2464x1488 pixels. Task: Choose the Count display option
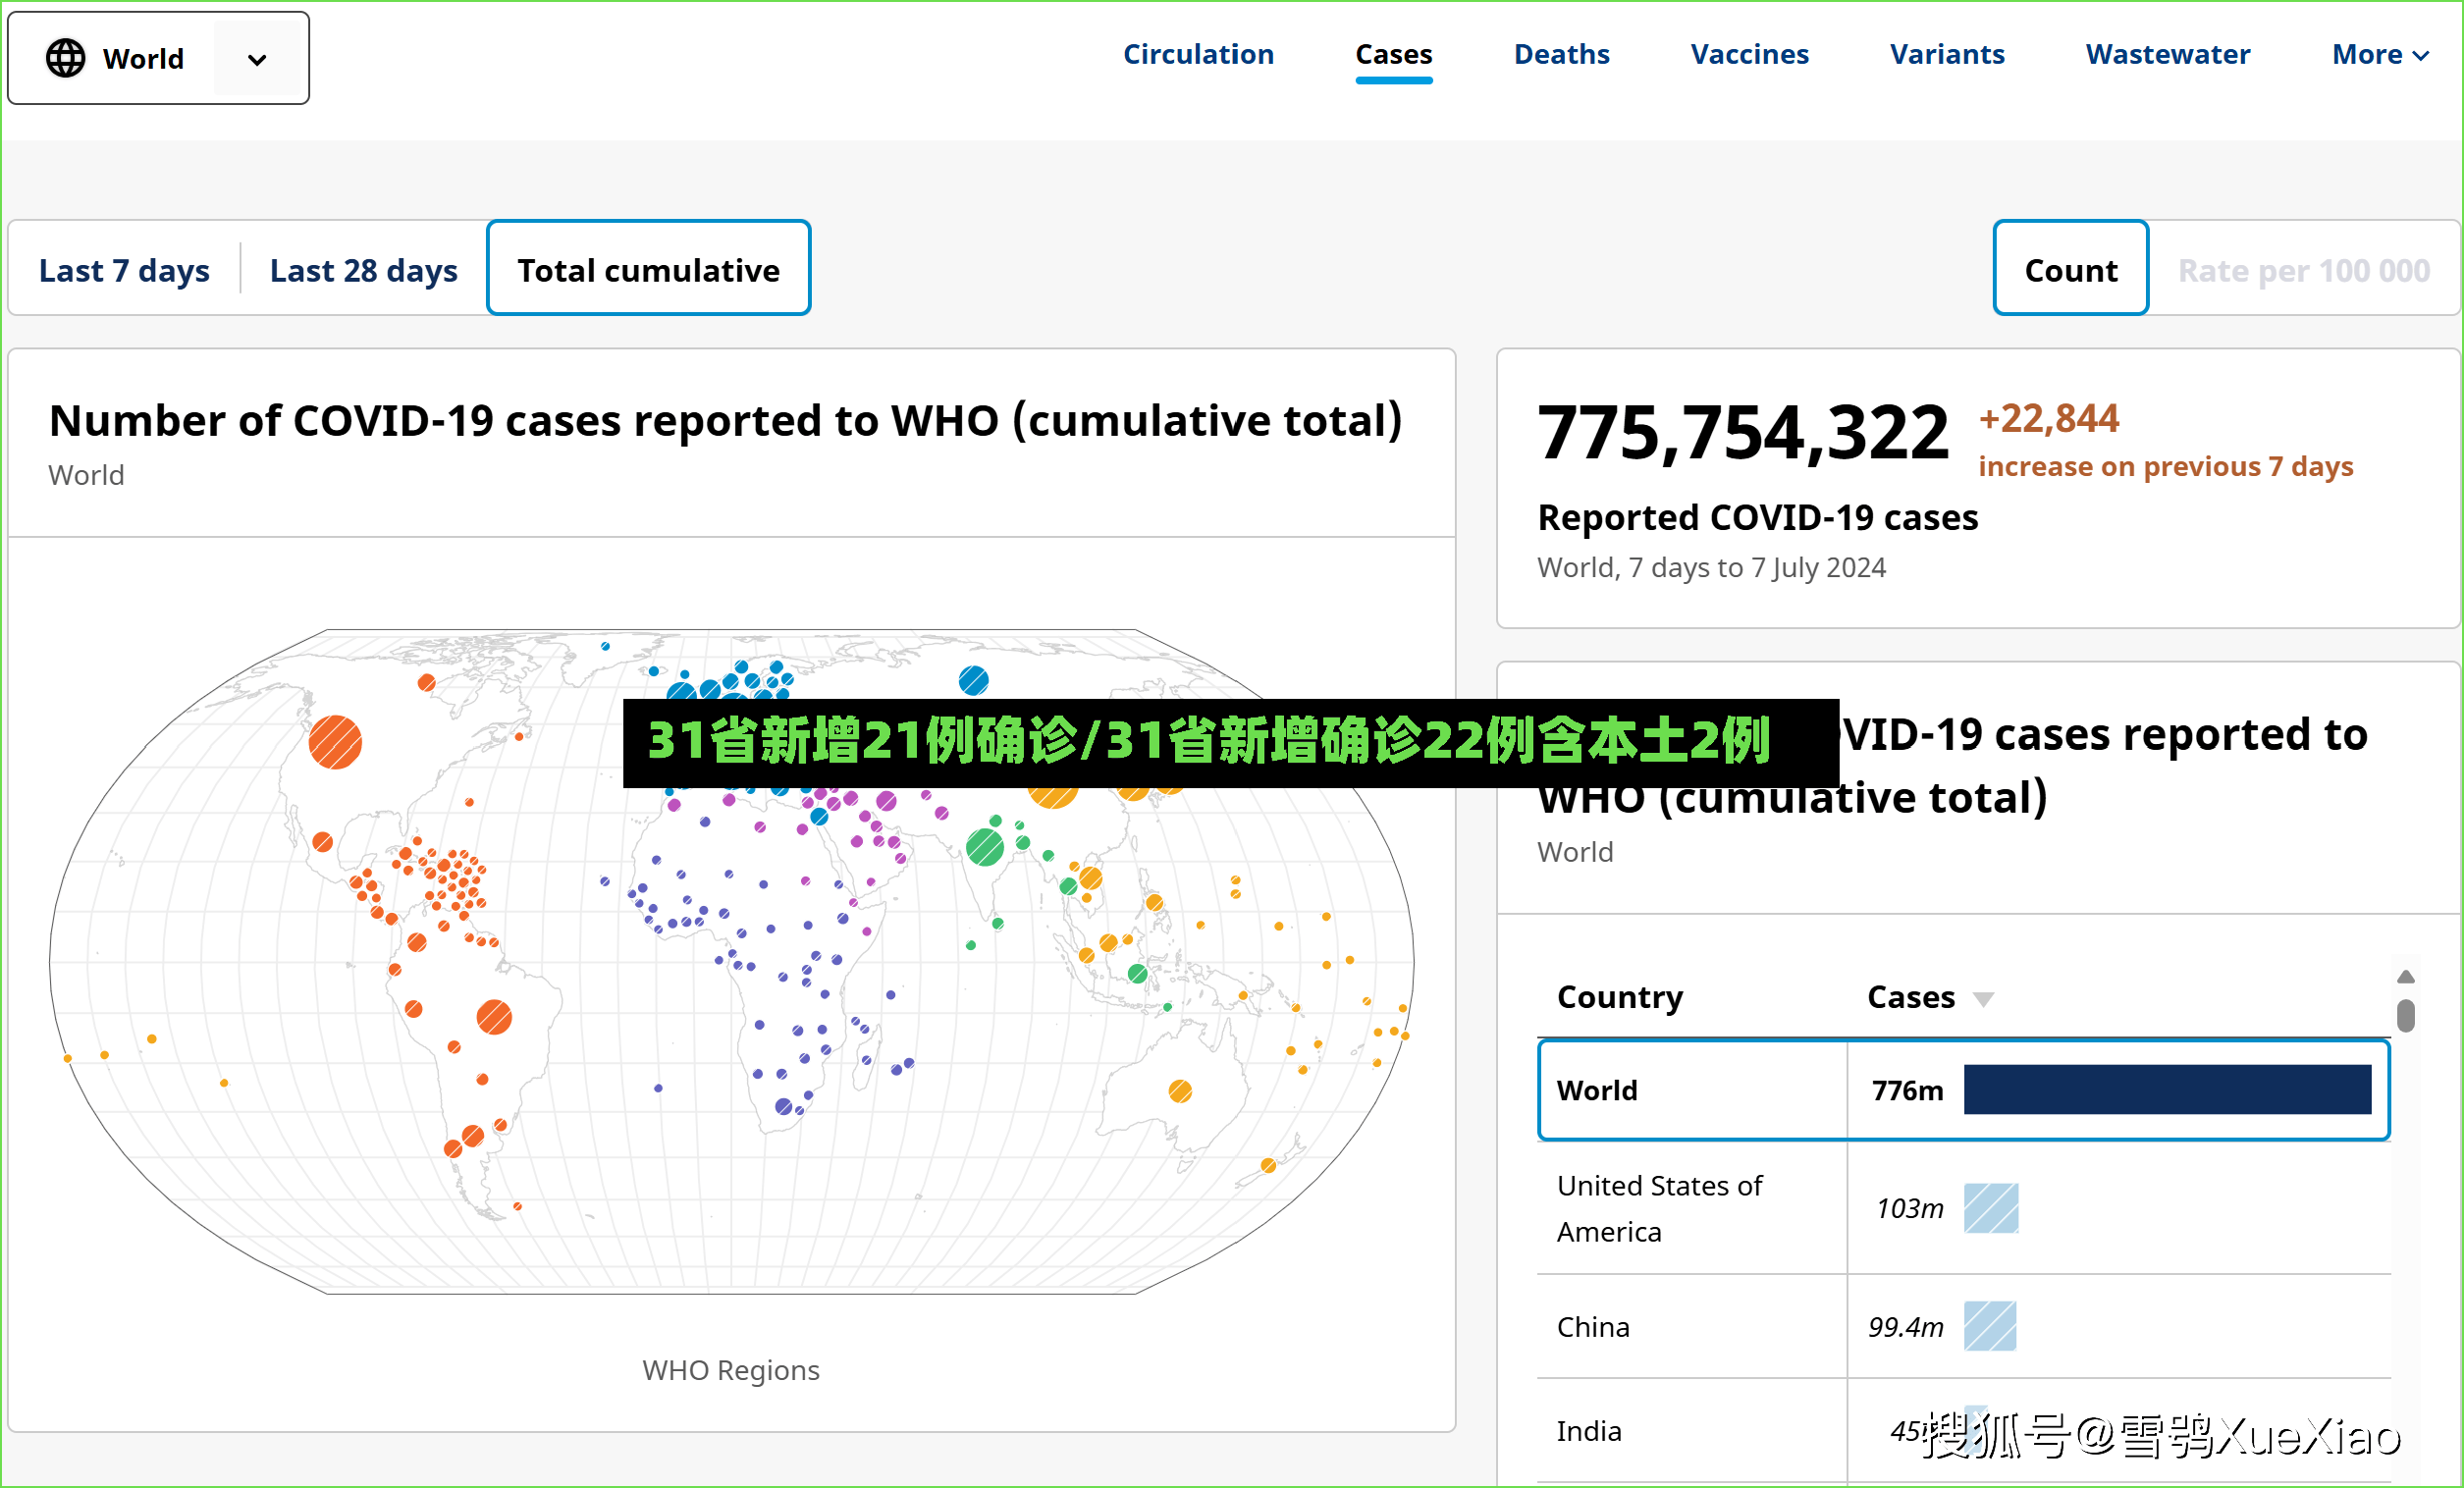point(2070,268)
